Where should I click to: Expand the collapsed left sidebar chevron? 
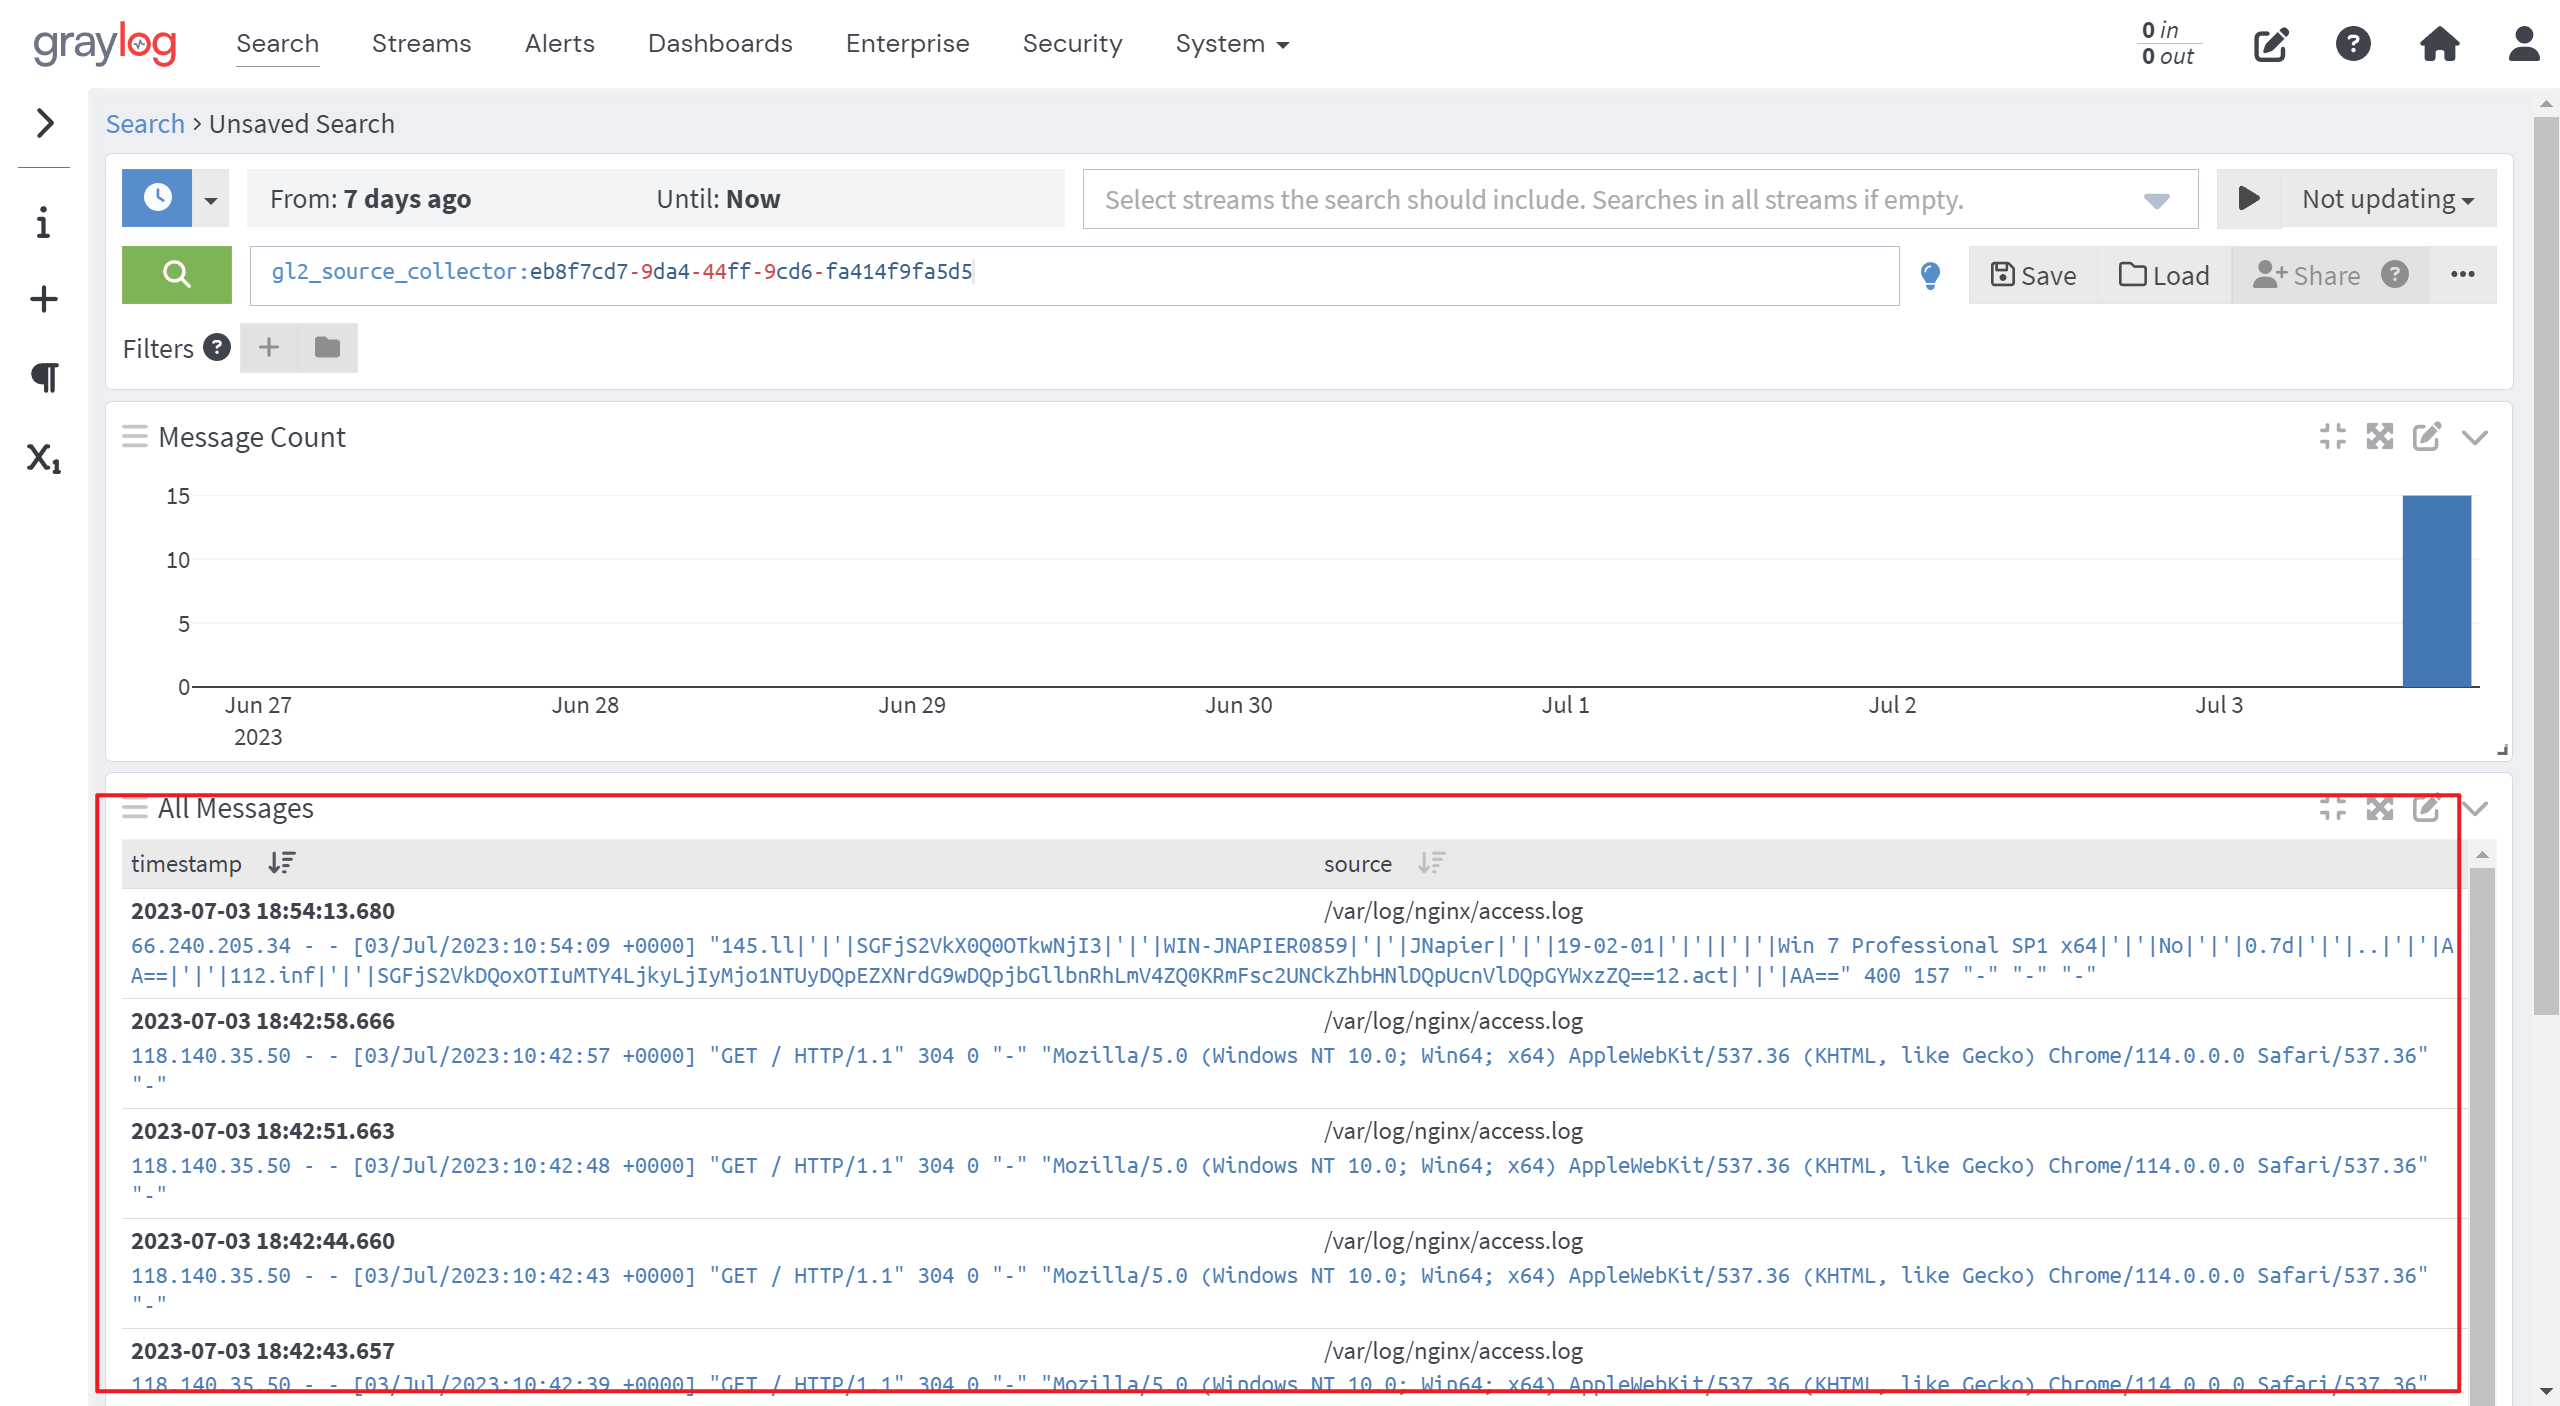[44, 123]
